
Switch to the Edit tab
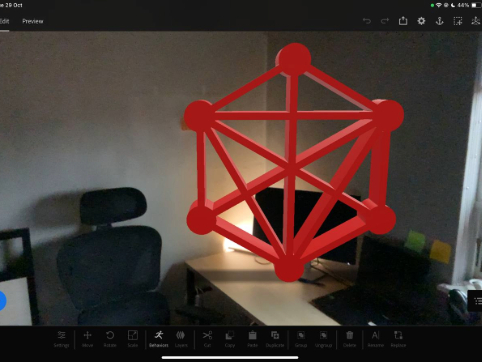click(4, 21)
